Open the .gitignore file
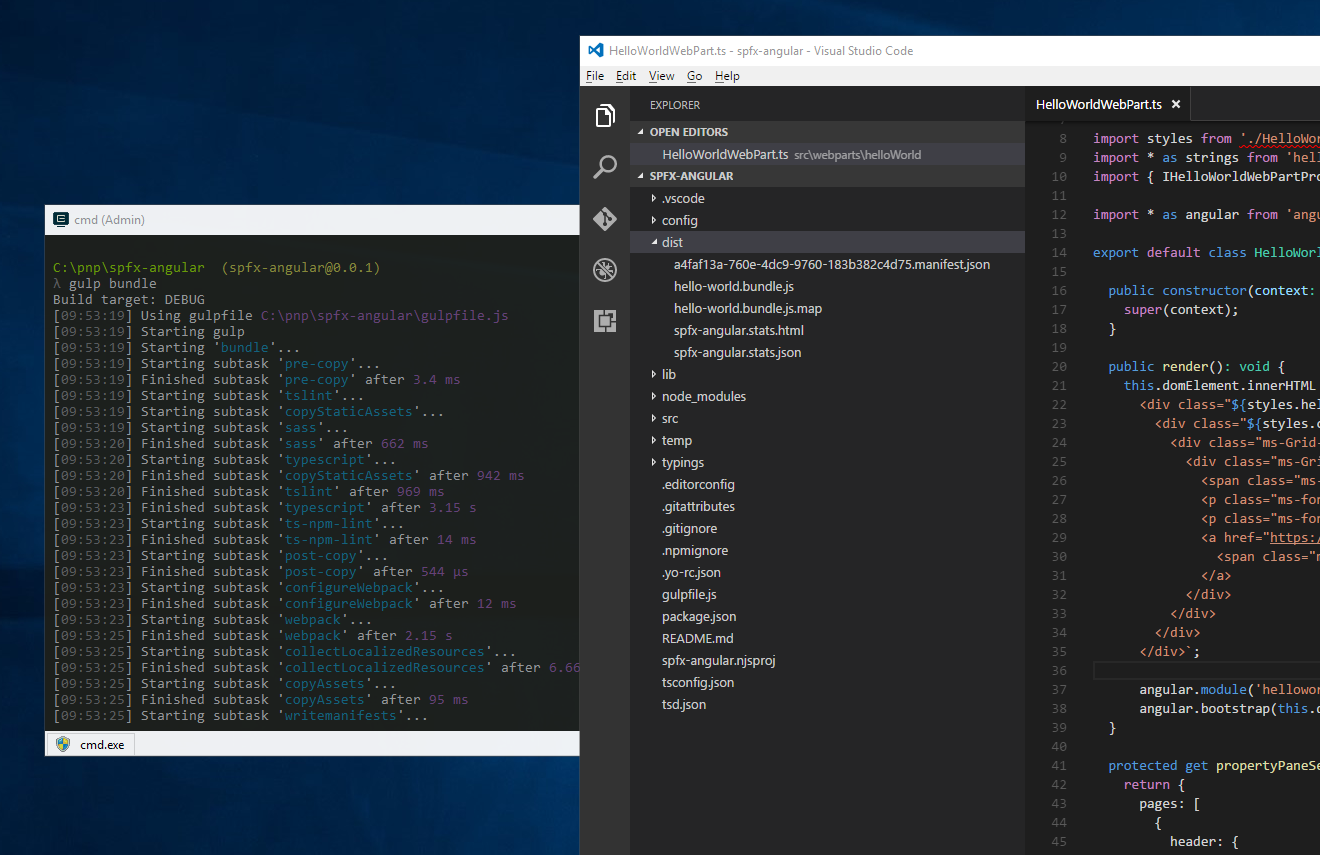 click(690, 528)
